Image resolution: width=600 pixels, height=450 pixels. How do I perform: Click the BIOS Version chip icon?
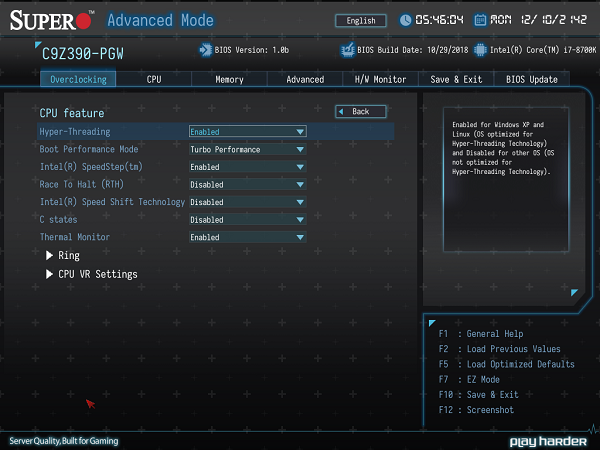(x=205, y=50)
